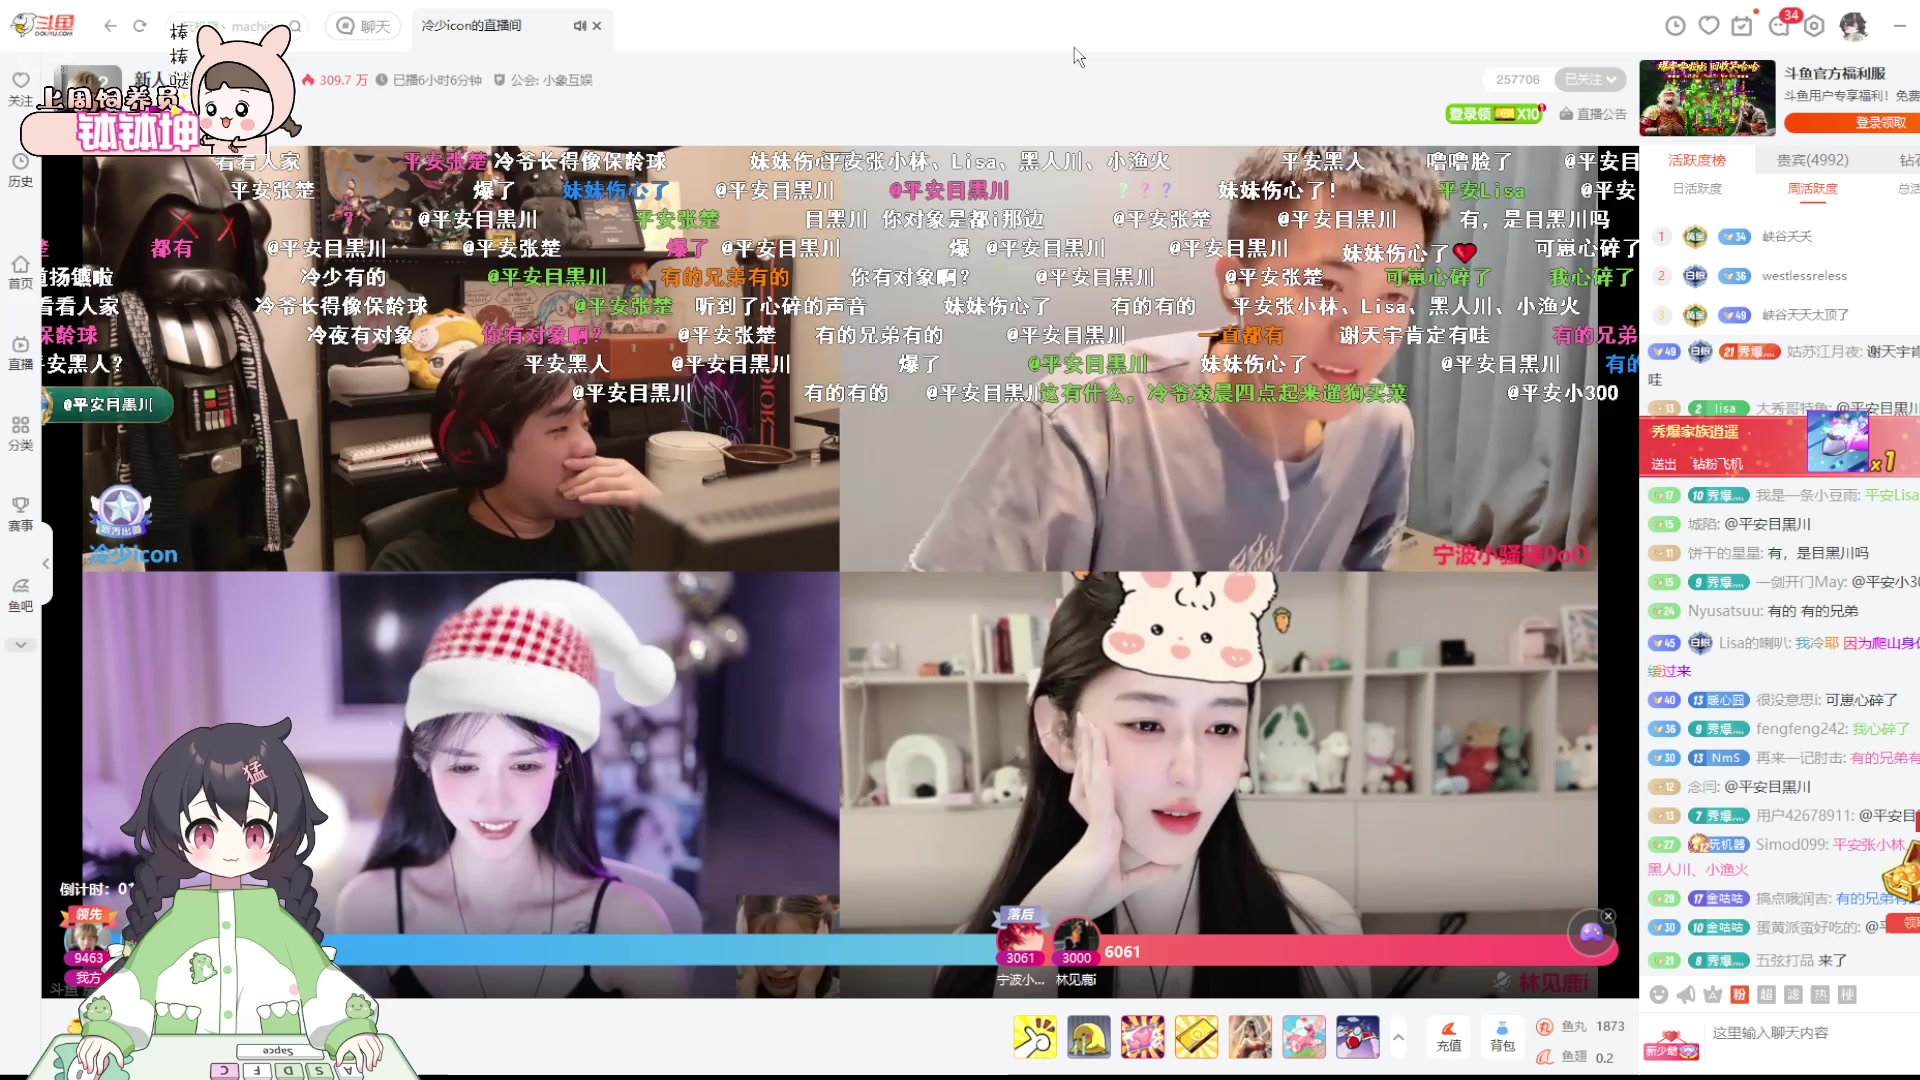The height and width of the screenshot is (1080, 1920).
Task: Claim the 登录领 X10 reward
Action: [x=1494, y=114]
